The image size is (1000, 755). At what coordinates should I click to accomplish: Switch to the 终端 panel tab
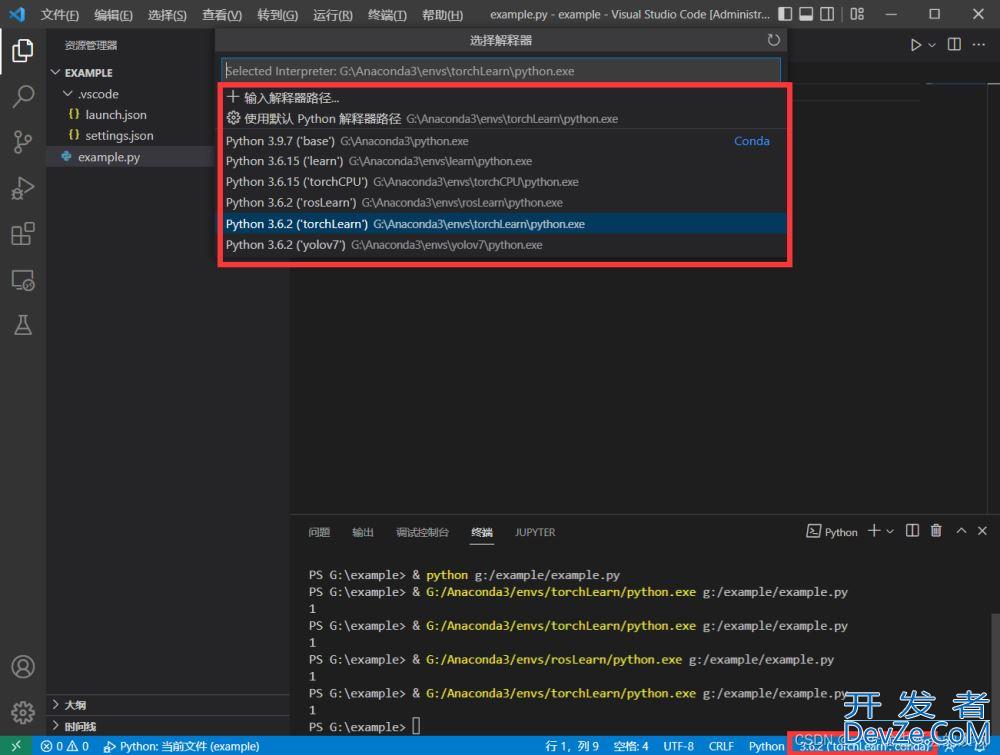pos(482,532)
